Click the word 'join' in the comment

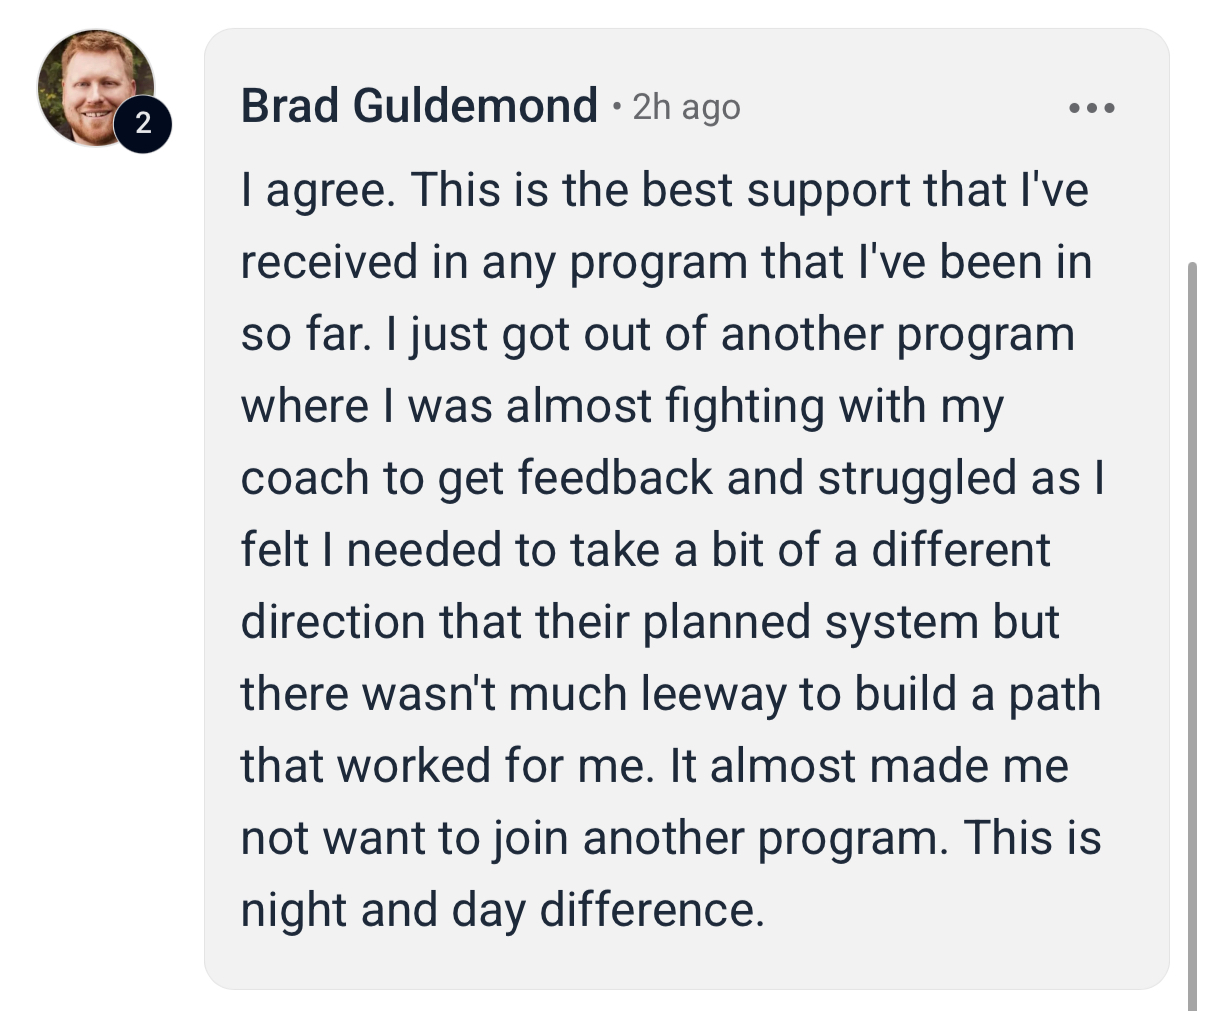pos(531,838)
